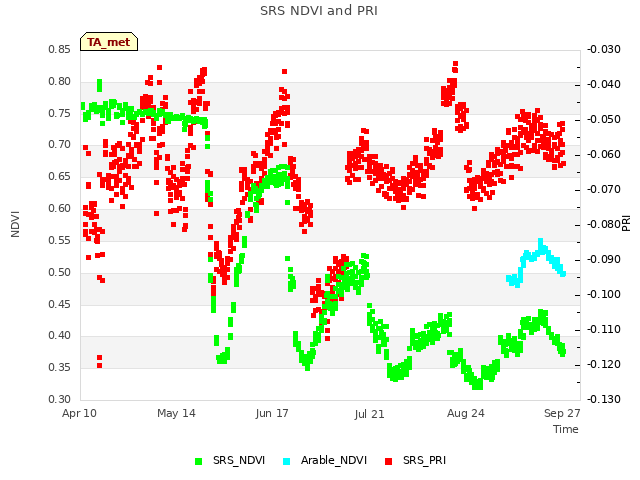Screen dimensions: 640x480
Task: Click the -0.050 PRI axis value
Action: [x=604, y=120]
